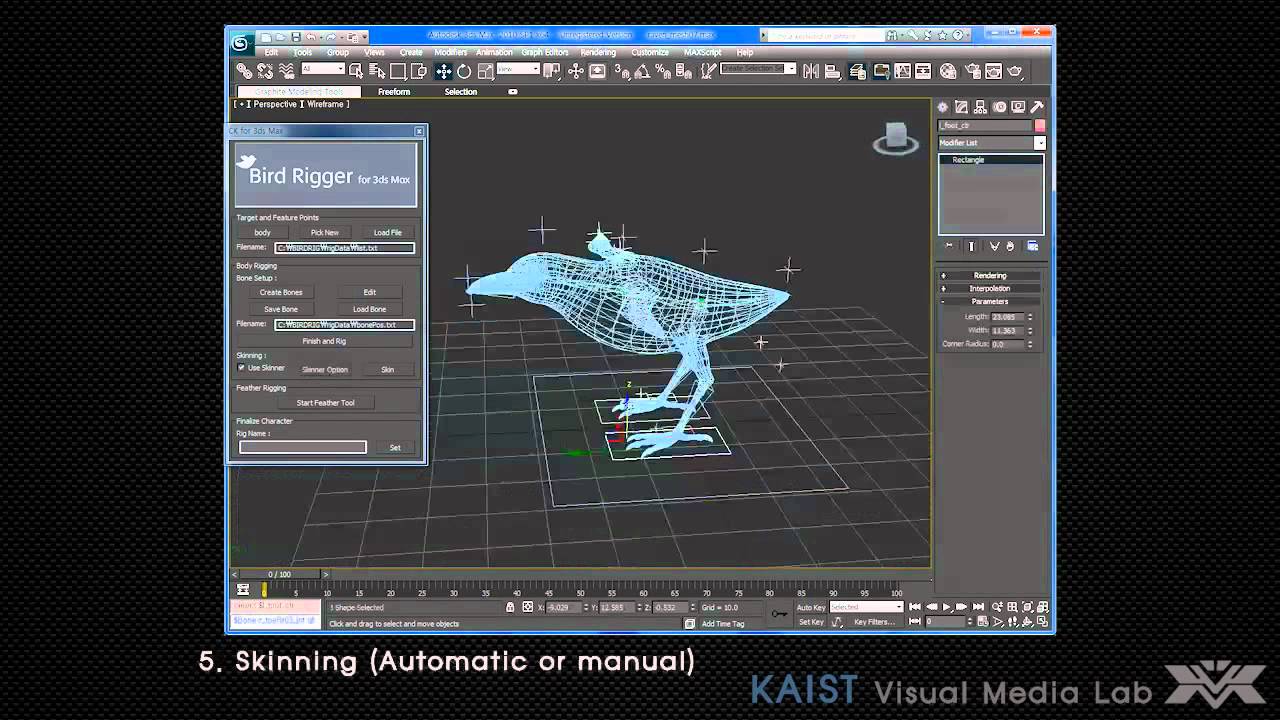Toggle the Set Key mode button
Viewport: 1280px width, 720px height.
point(811,622)
